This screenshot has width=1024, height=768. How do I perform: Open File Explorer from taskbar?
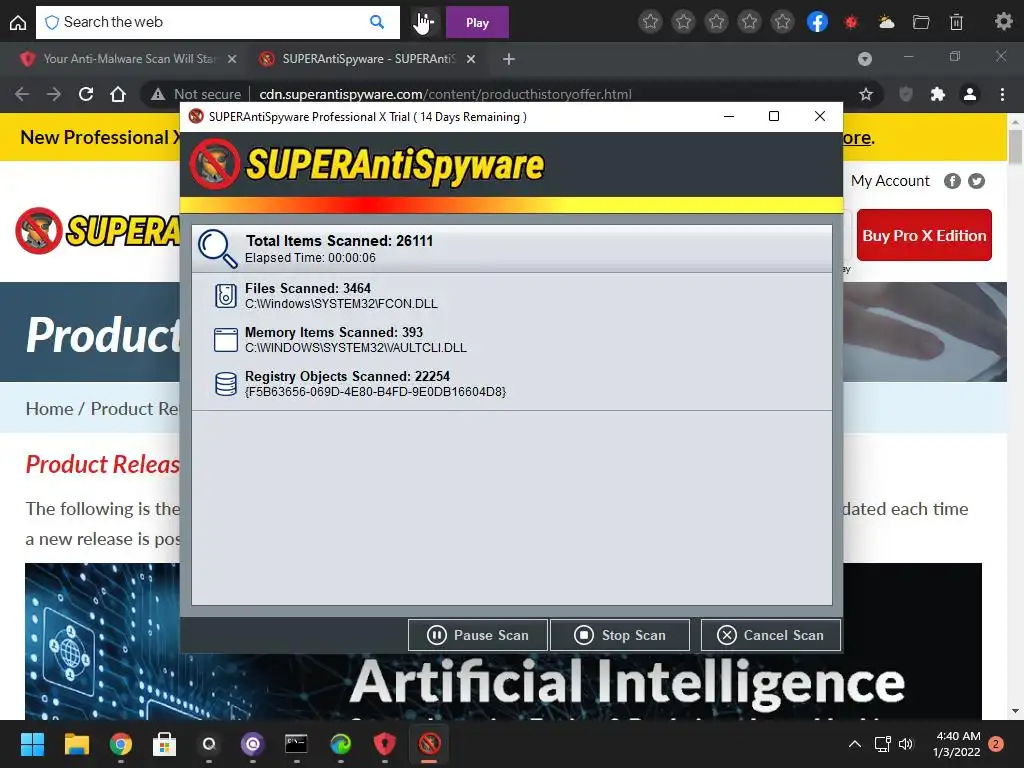click(x=76, y=744)
